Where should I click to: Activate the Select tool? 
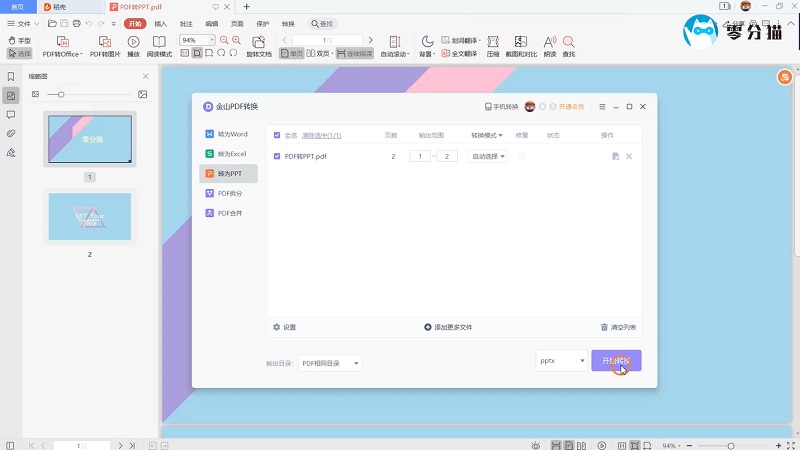click(x=19, y=53)
